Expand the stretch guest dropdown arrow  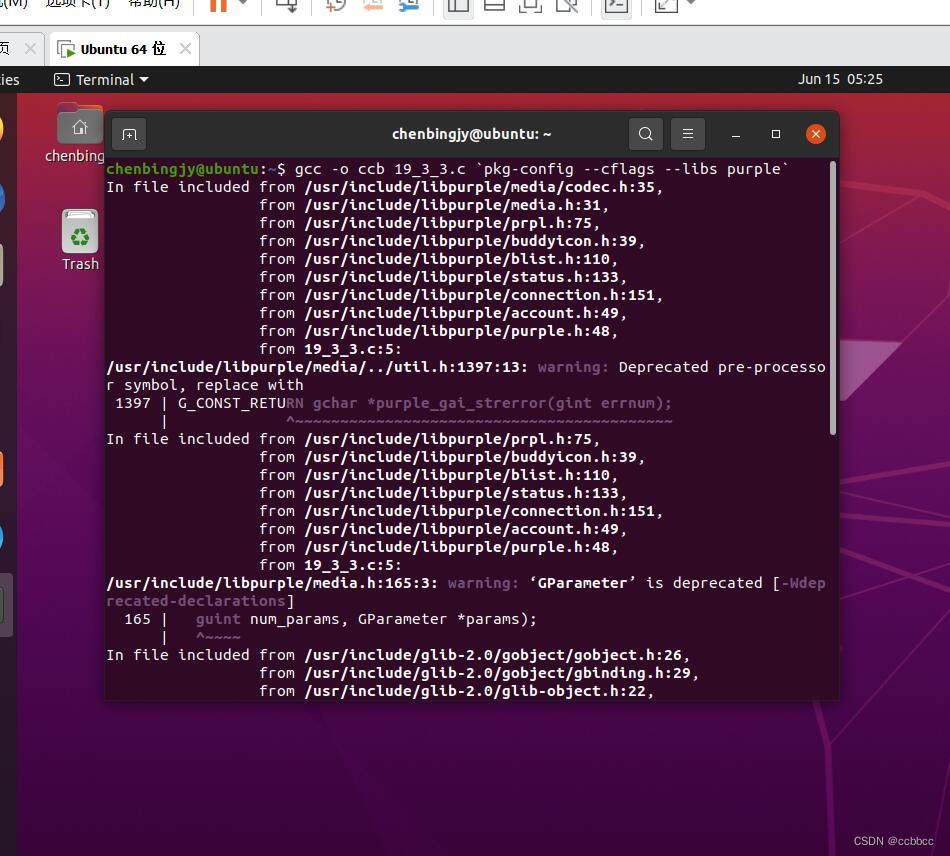point(690,4)
